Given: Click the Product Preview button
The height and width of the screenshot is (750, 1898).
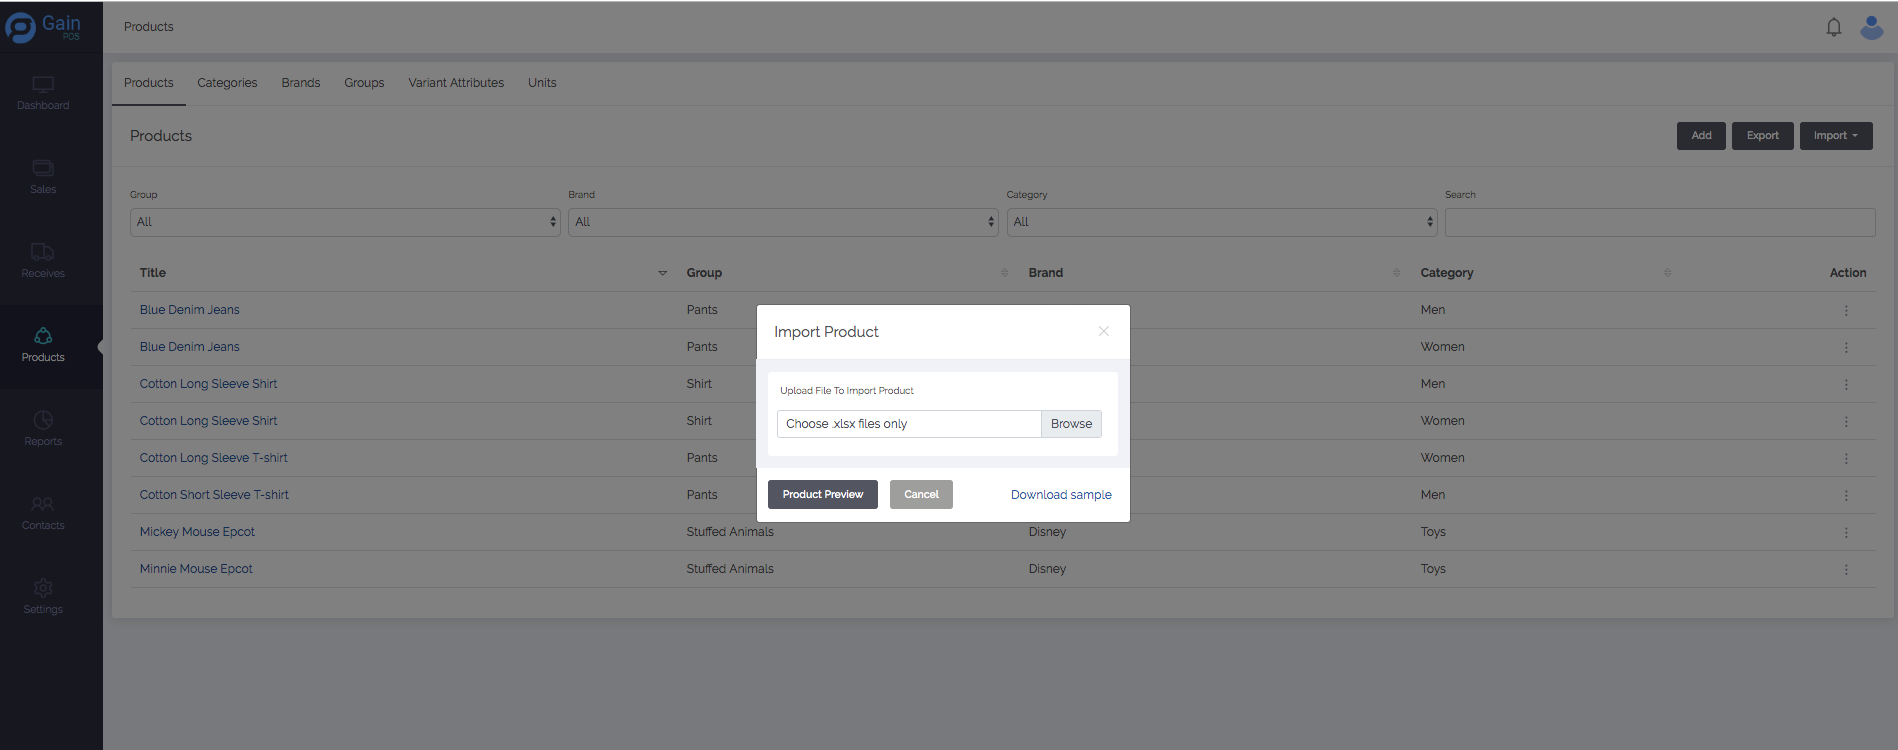Looking at the screenshot, I should [822, 494].
